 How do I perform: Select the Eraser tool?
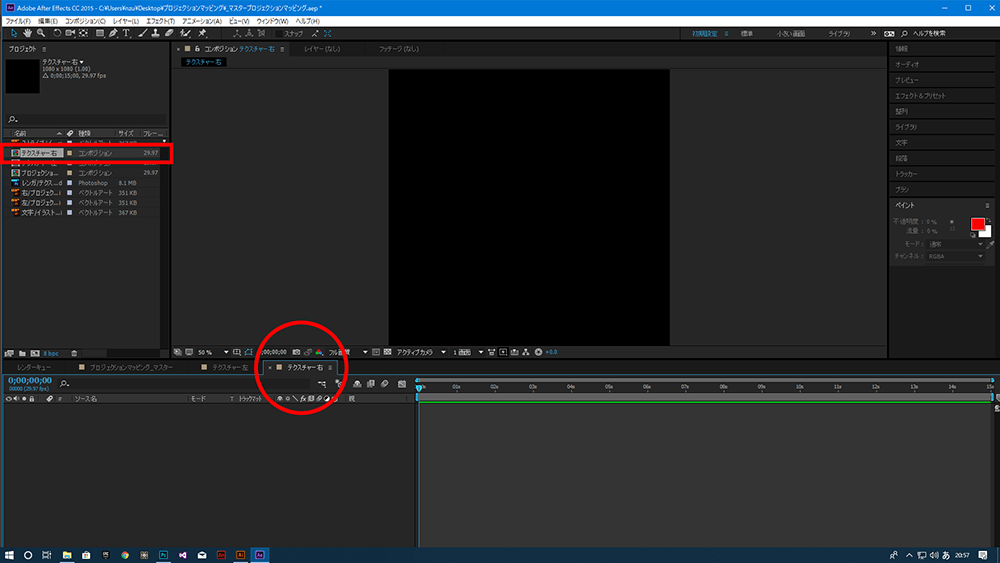tap(169, 33)
